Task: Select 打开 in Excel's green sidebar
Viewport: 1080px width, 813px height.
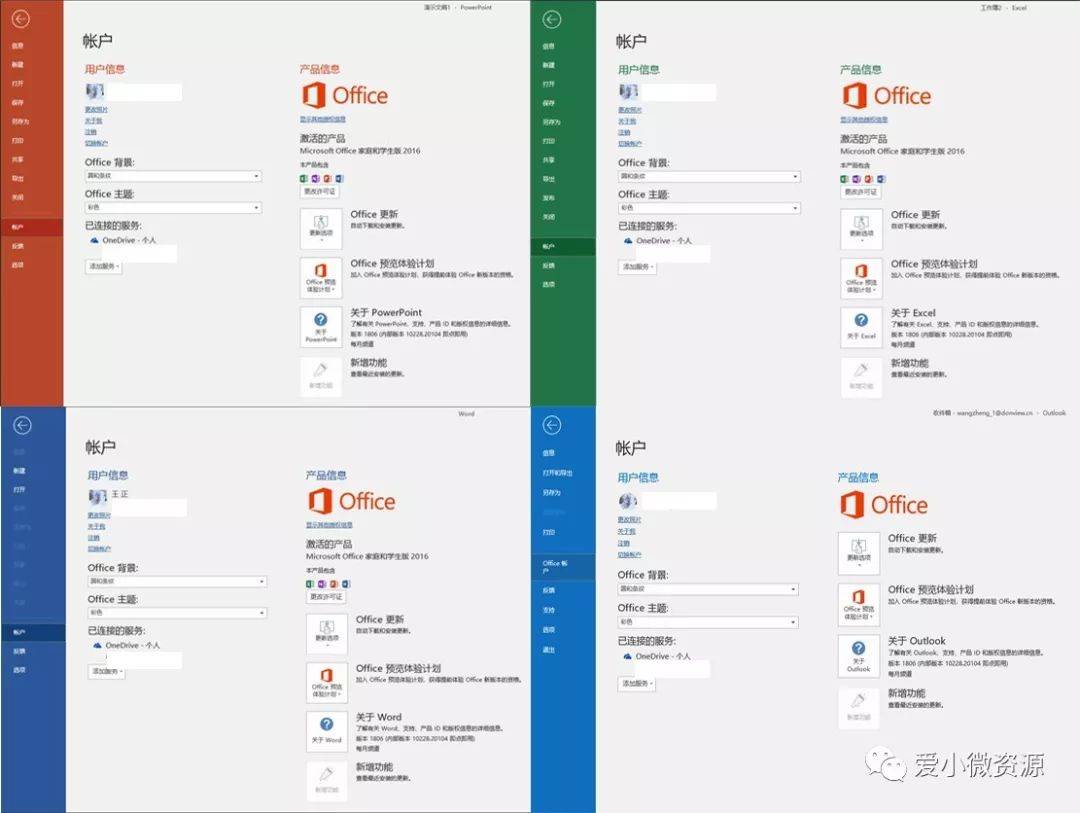Action: pyautogui.click(x=548, y=84)
